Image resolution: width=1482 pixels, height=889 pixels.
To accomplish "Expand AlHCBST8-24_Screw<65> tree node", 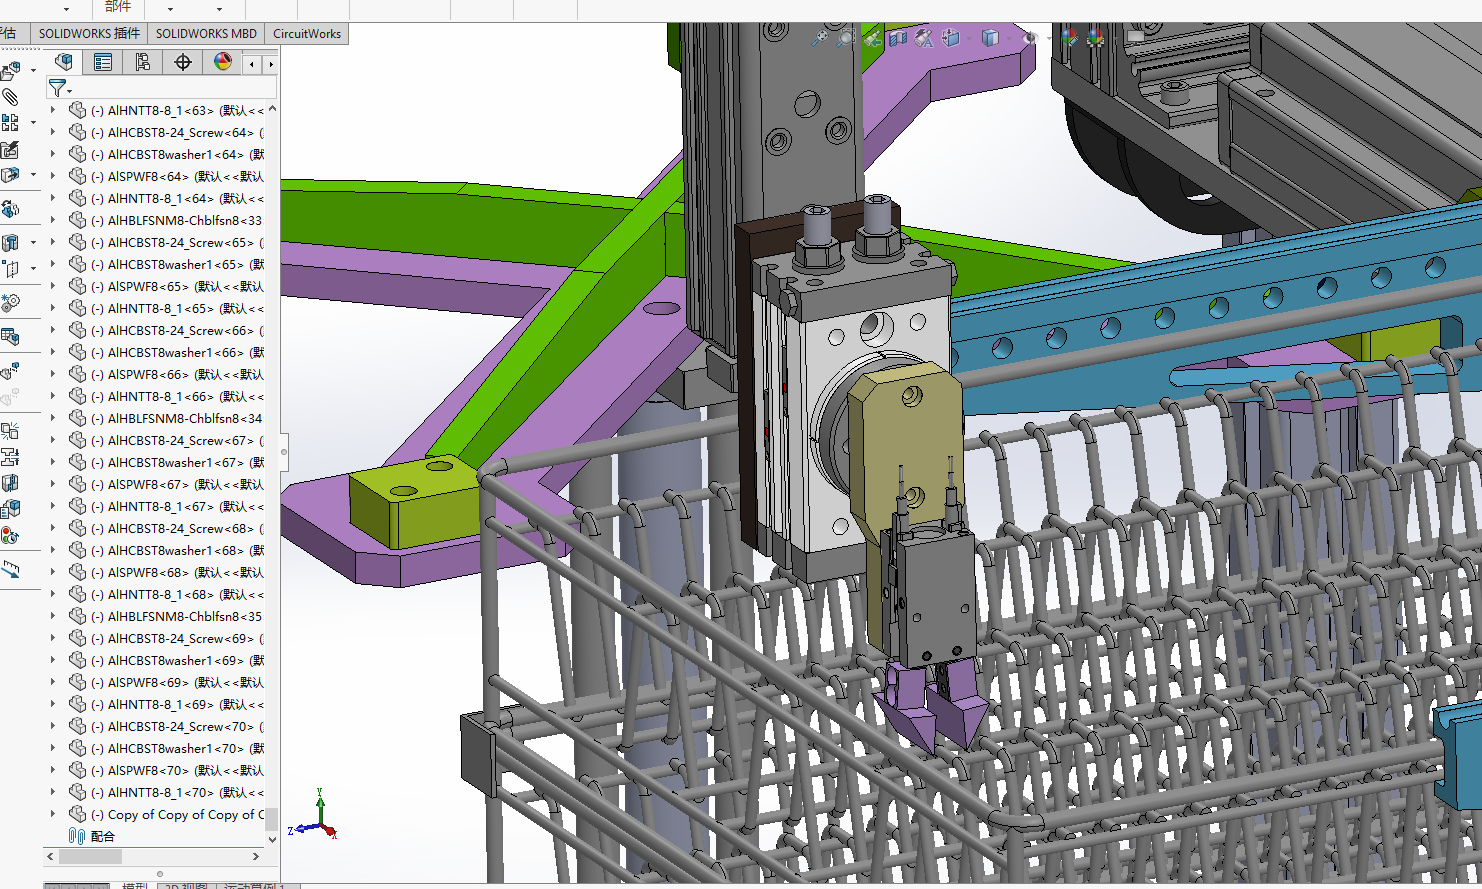I will (x=54, y=242).
